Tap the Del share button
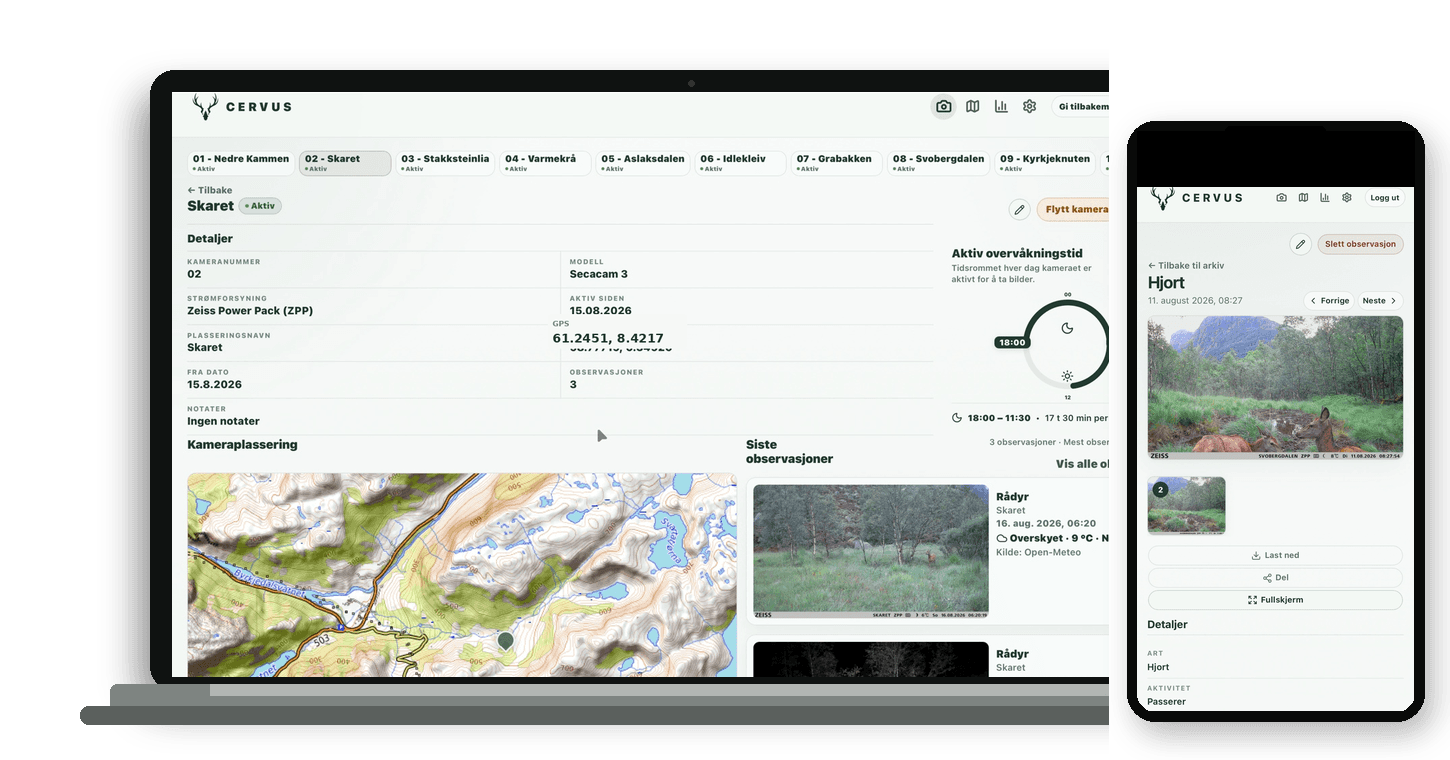The width and height of the screenshot is (1450, 760). coord(1275,578)
